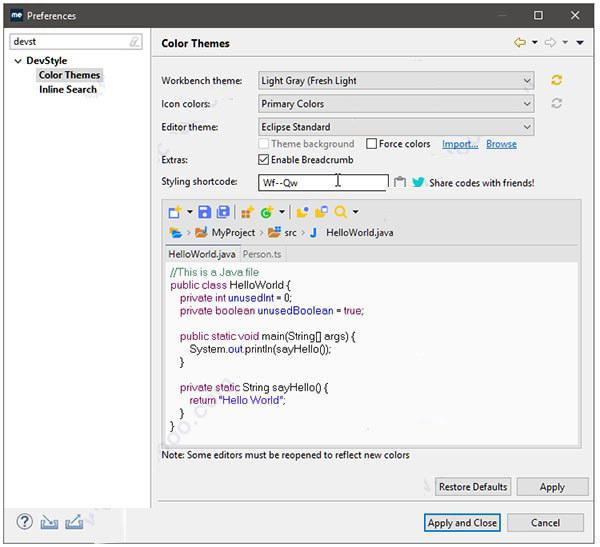The image size is (600, 547).
Task: Uncheck the Enable Breadcrumb checkbox
Action: click(x=263, y=160)
